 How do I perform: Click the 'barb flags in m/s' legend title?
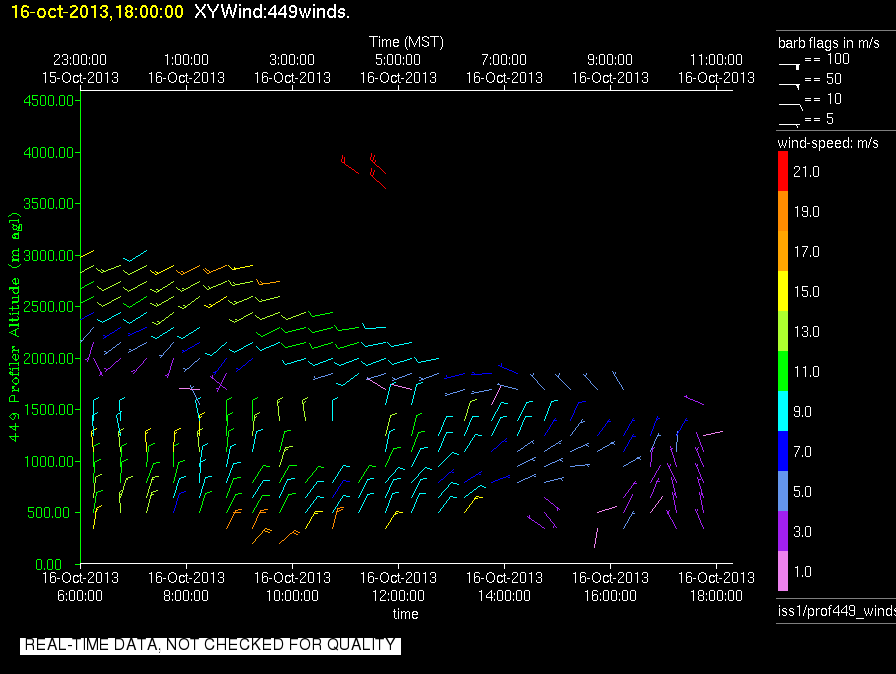829,43
